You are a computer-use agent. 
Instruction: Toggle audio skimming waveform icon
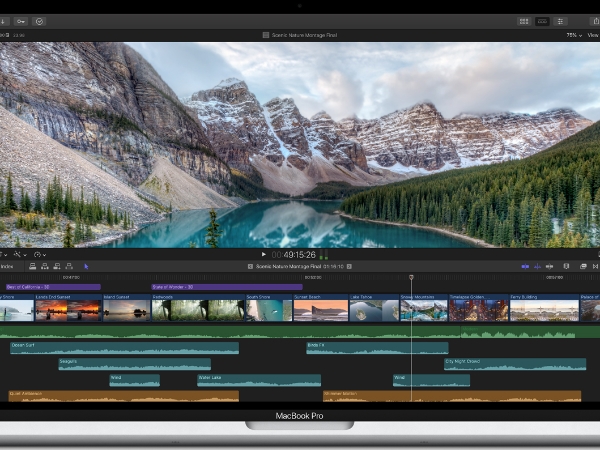point(537,266)
